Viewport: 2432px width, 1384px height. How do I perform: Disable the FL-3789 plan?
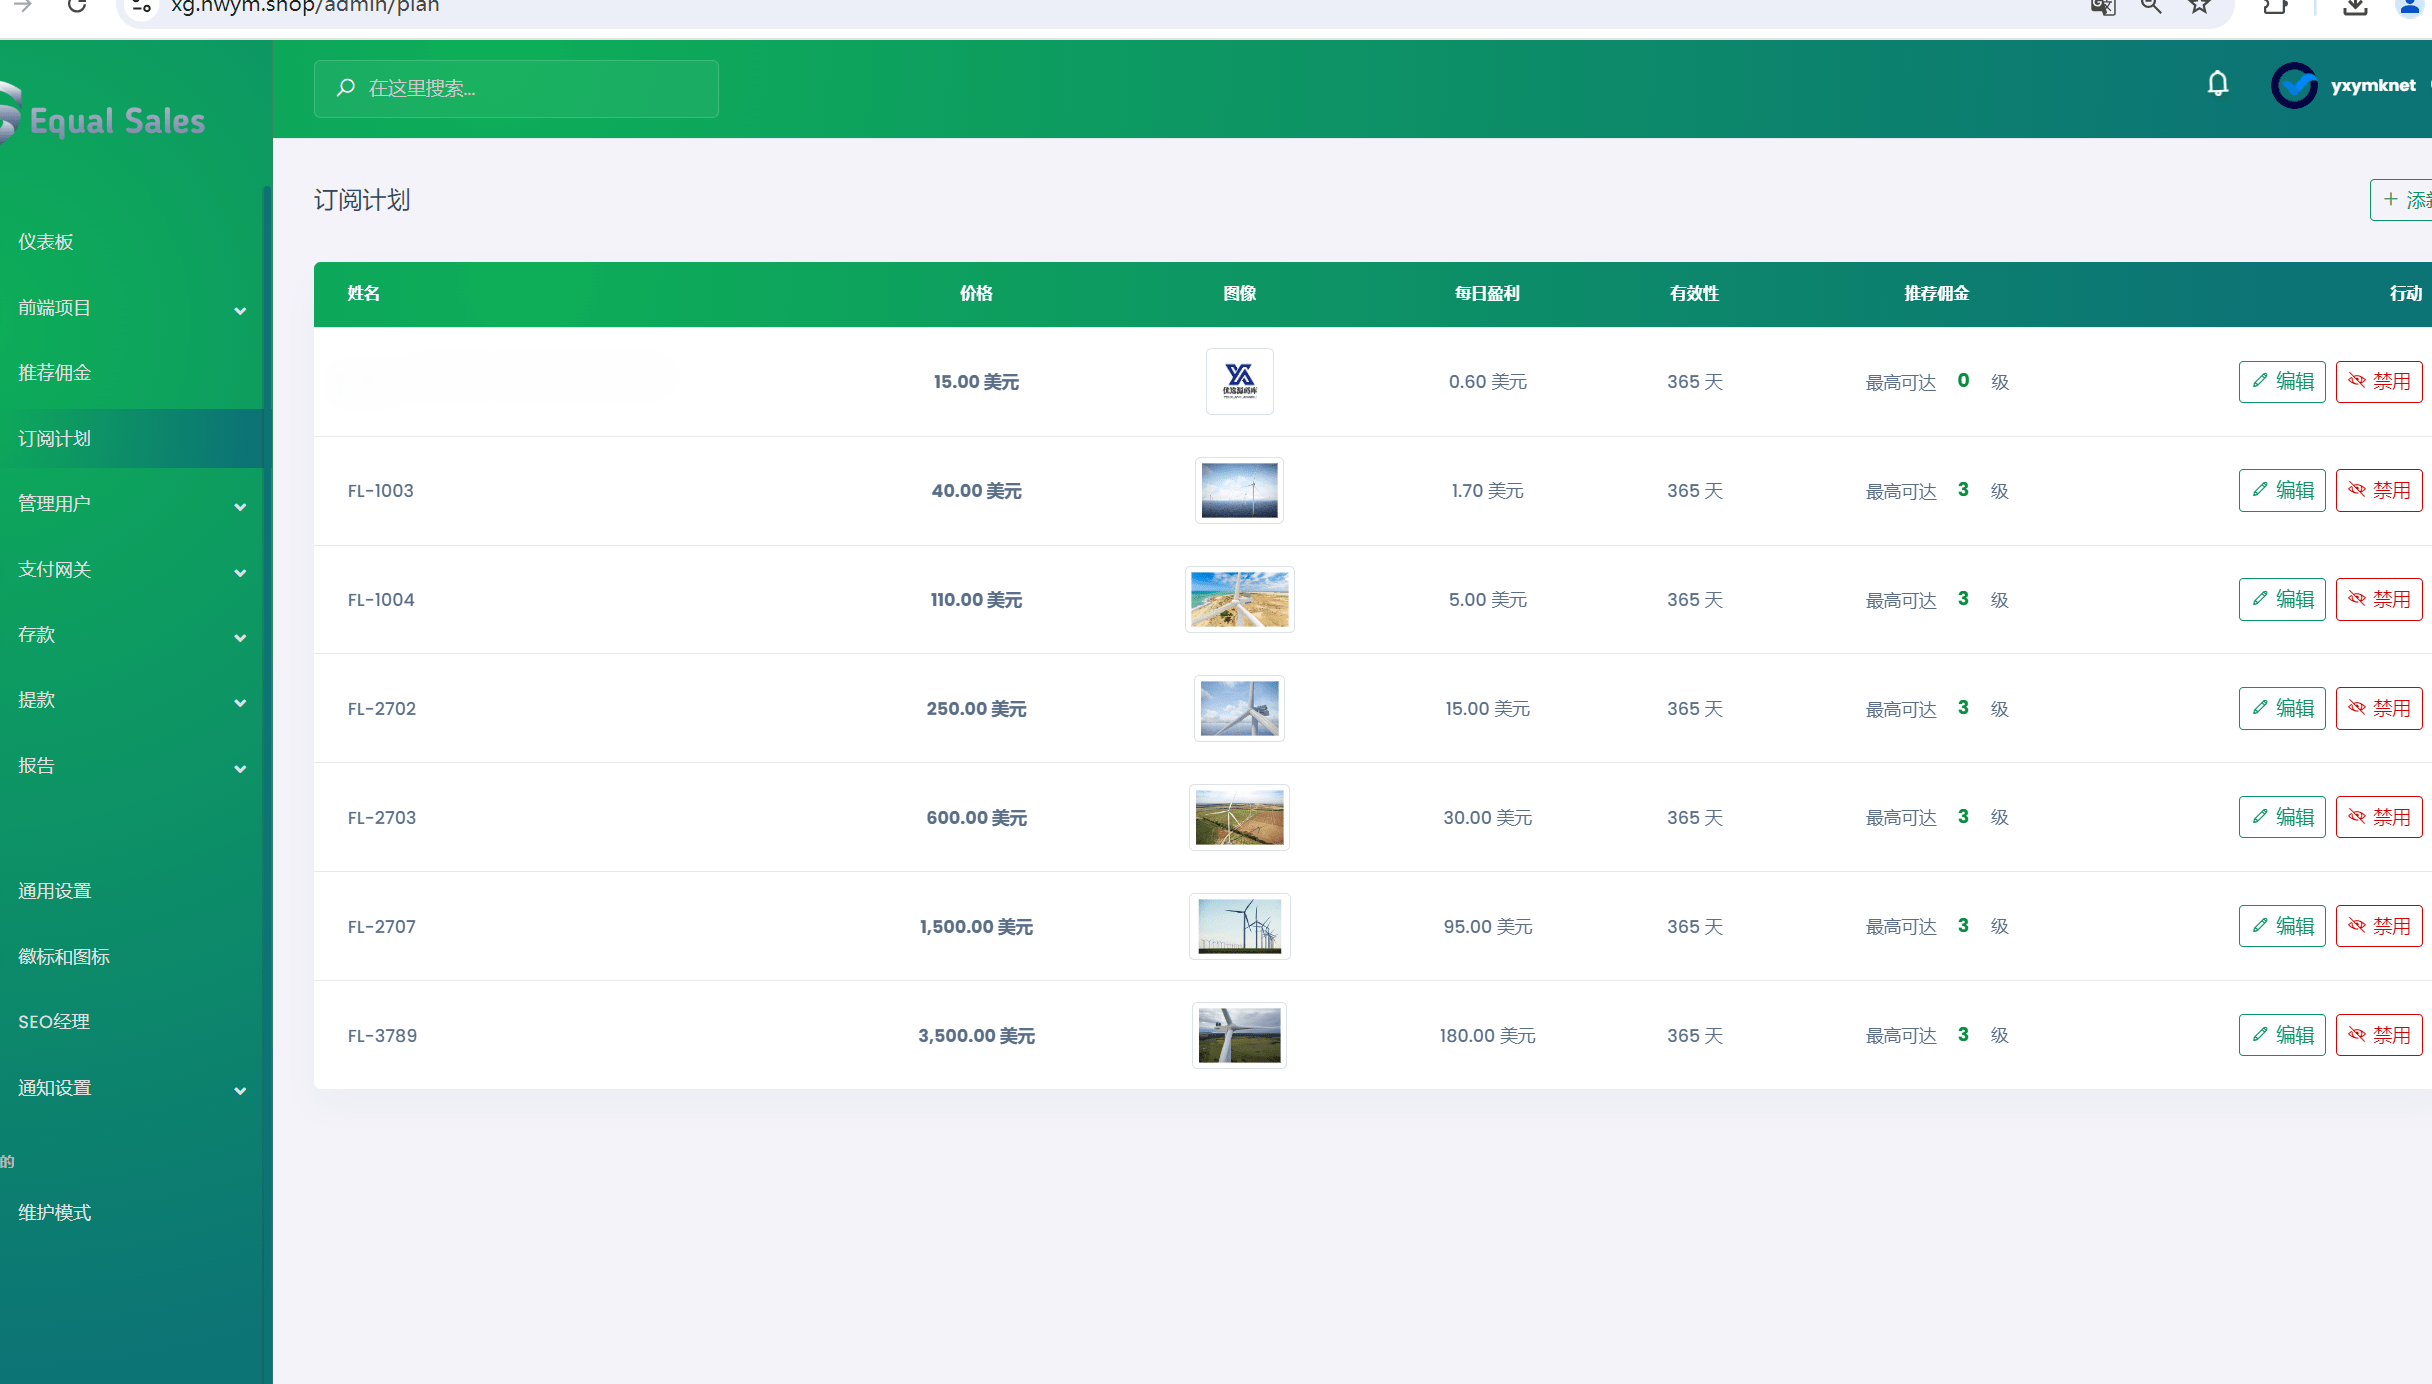(x=2378, y=1036)
